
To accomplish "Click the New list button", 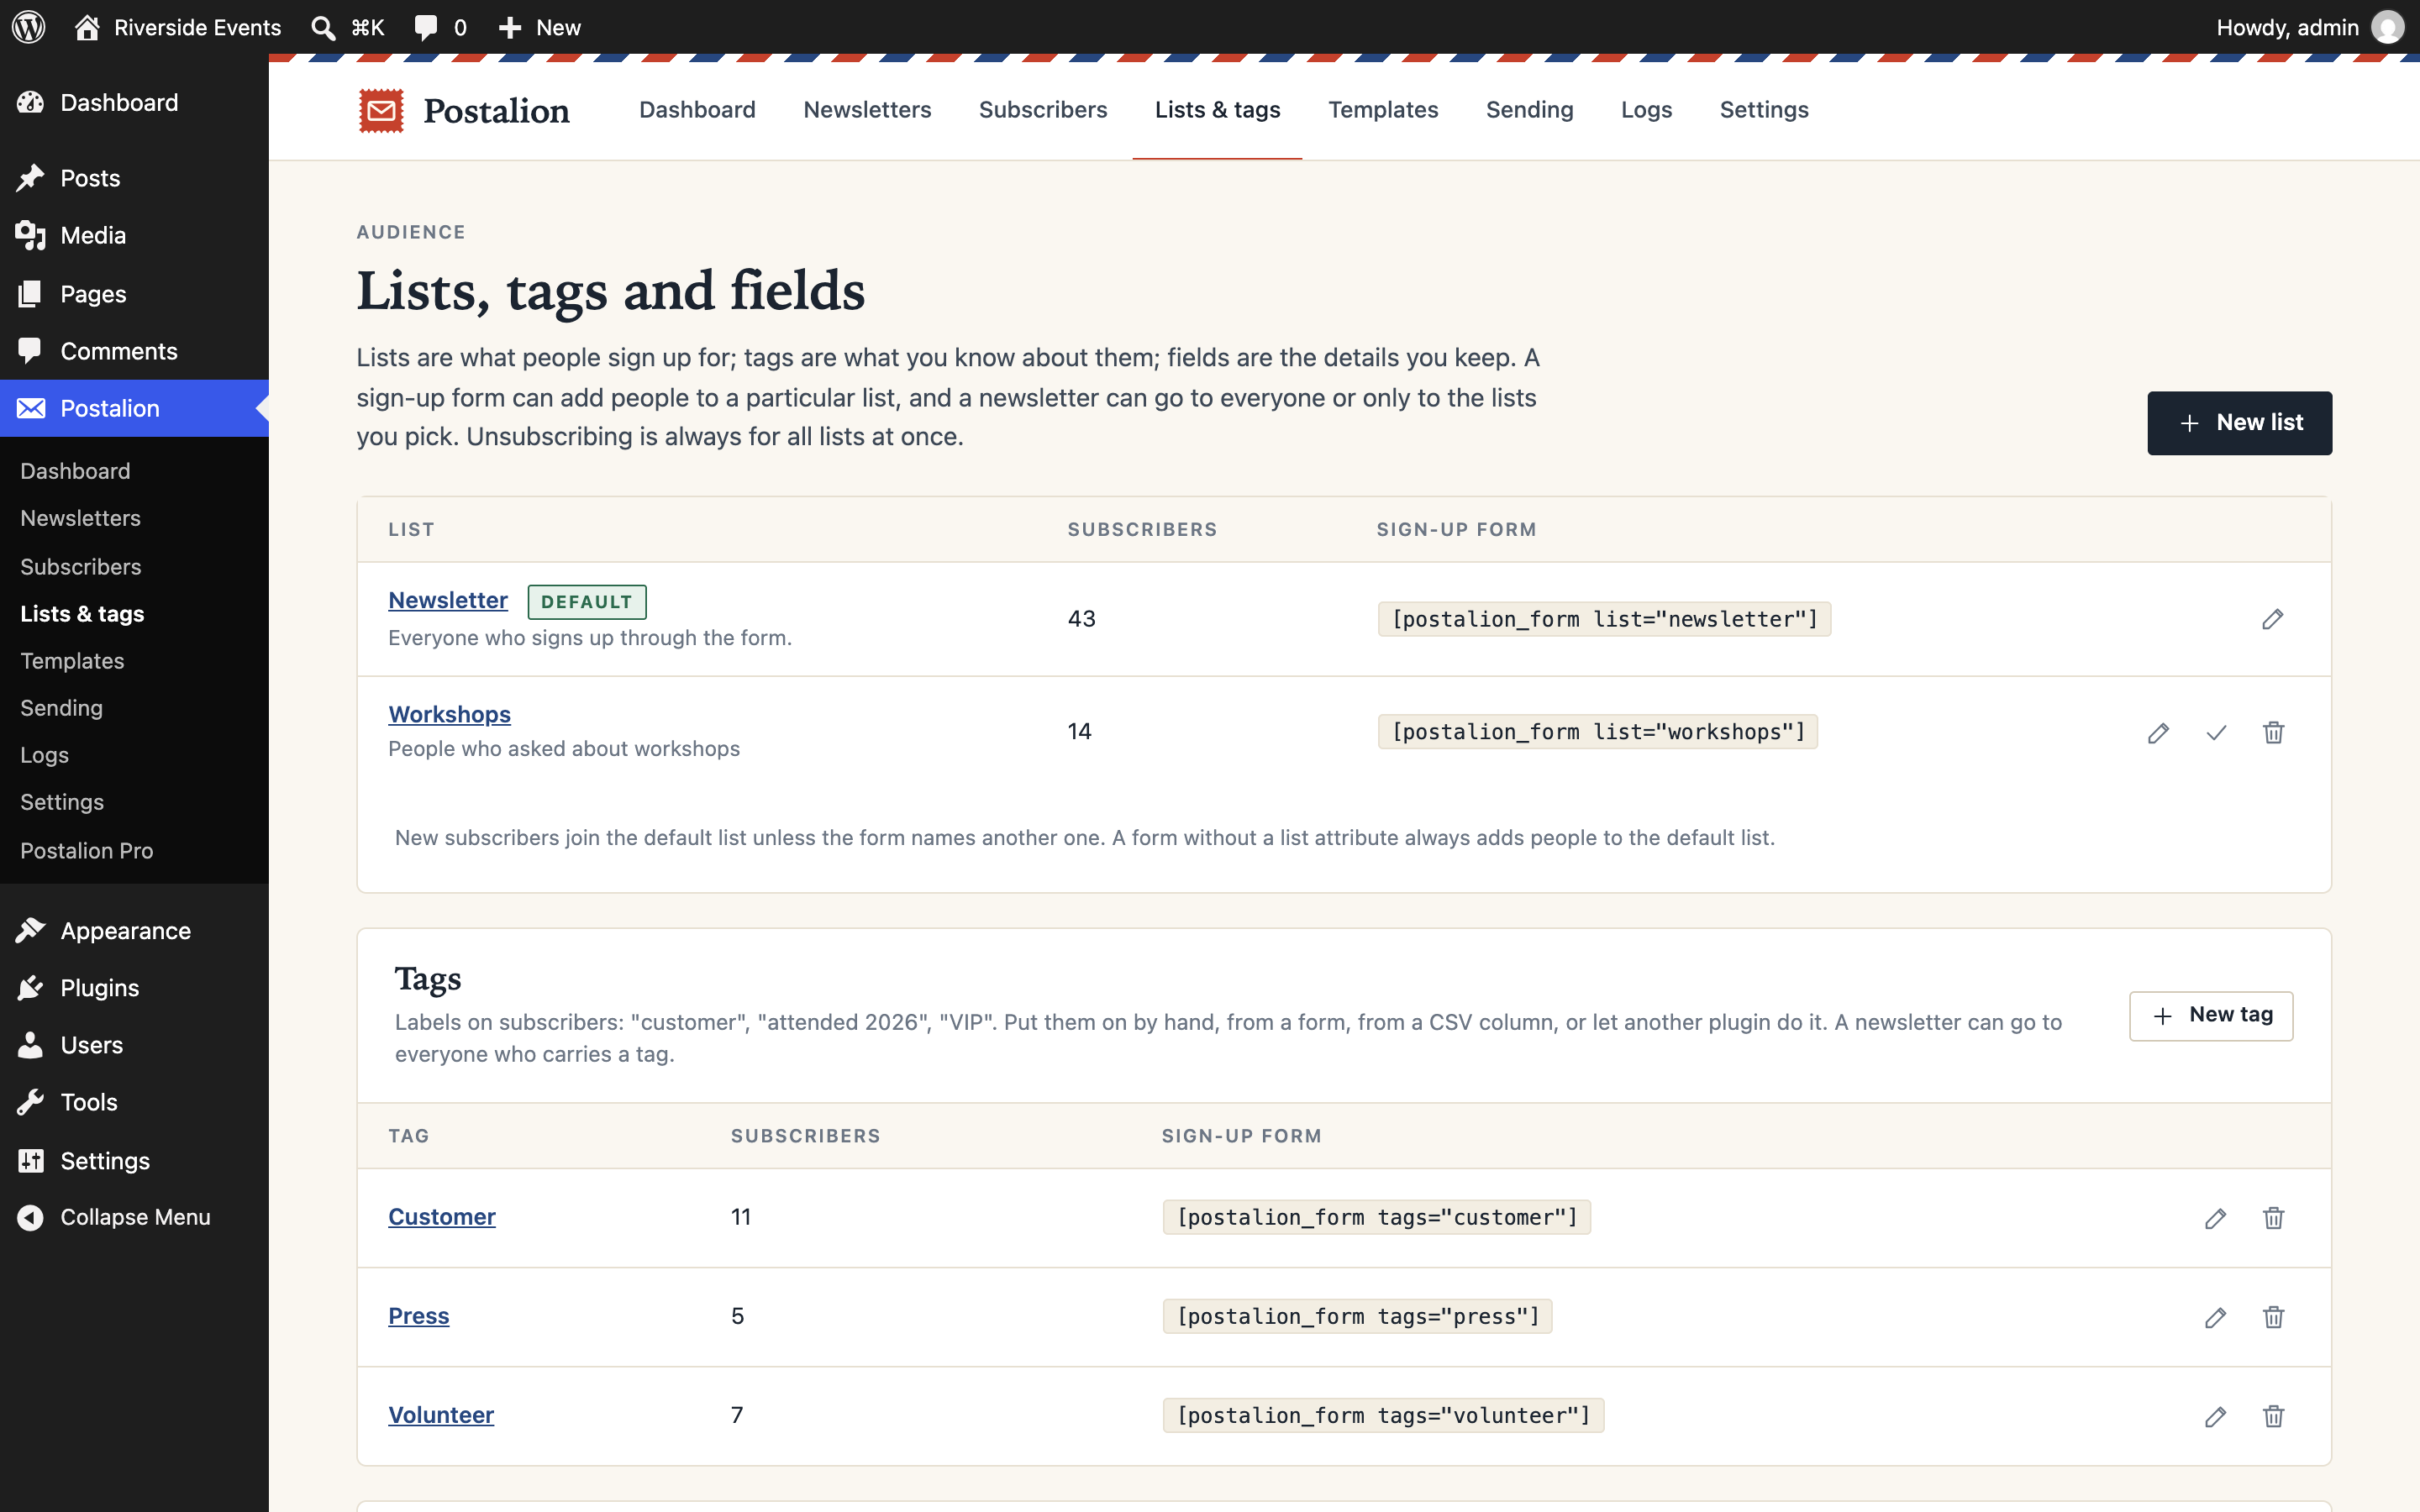I will [2239, 423].
